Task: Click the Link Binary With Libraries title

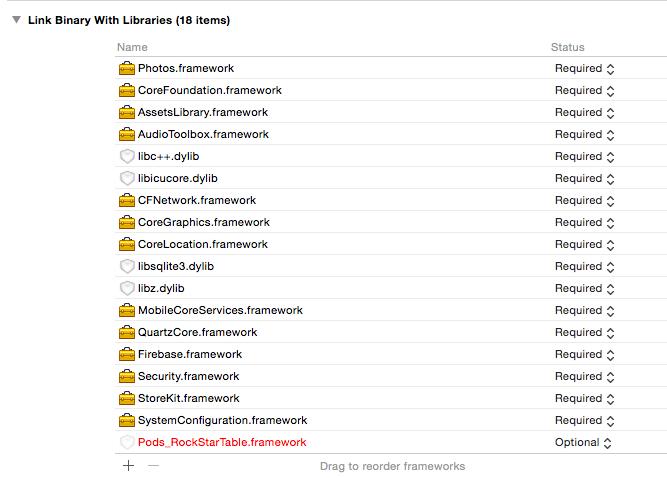Action: [129, 20]
